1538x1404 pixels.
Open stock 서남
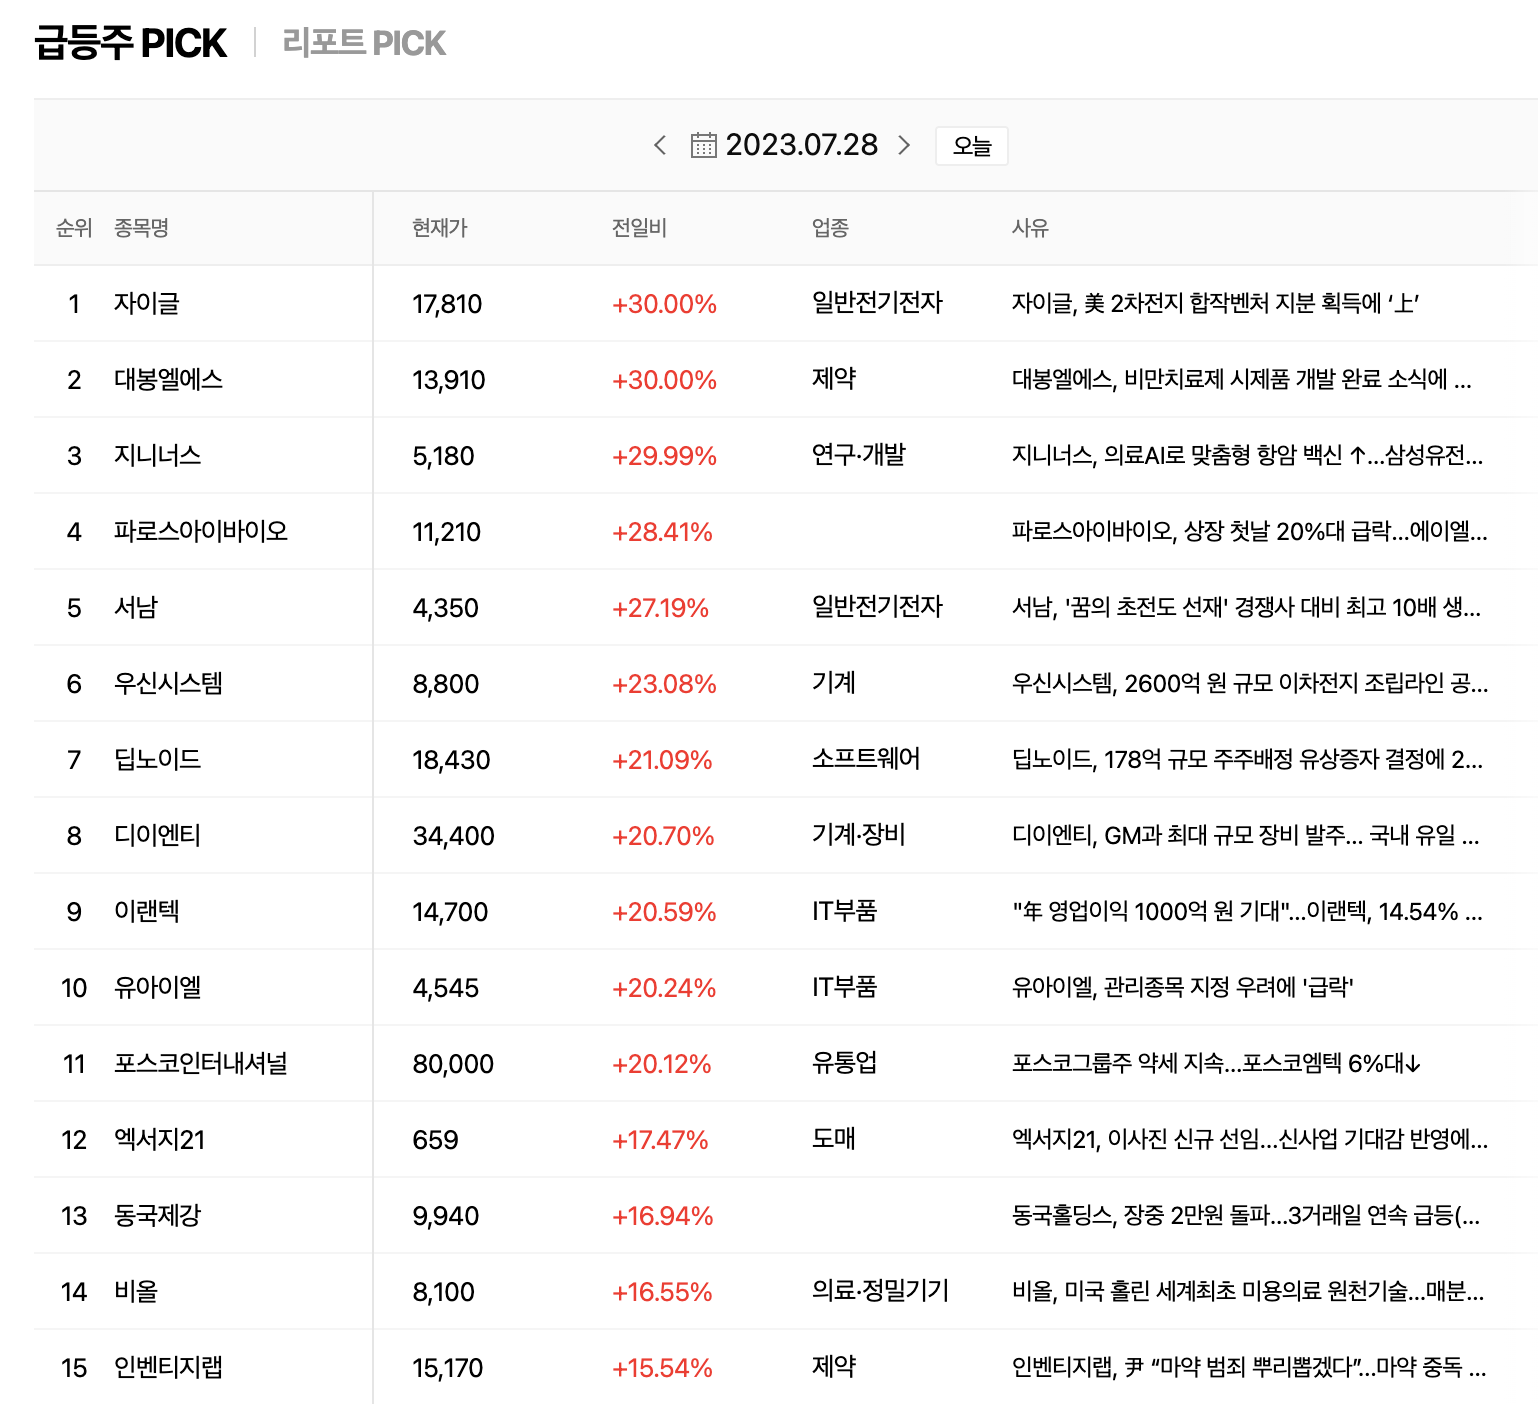(135, 607)
